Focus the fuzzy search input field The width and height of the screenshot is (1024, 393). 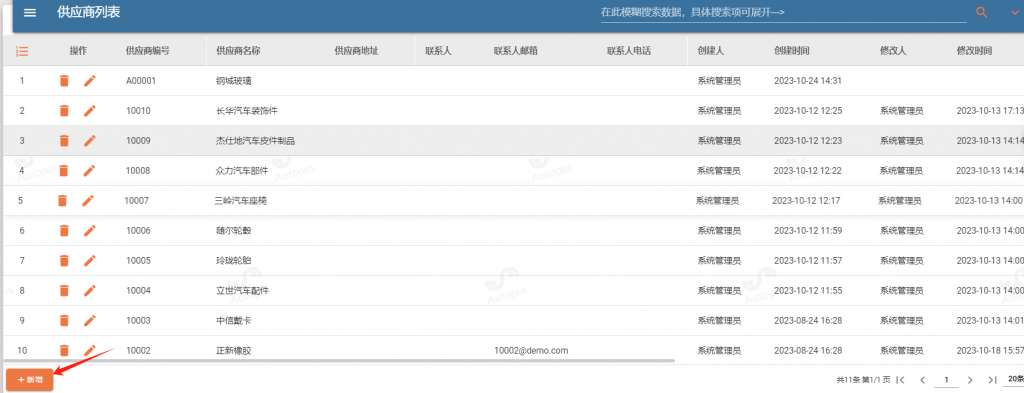click(783, 12)
